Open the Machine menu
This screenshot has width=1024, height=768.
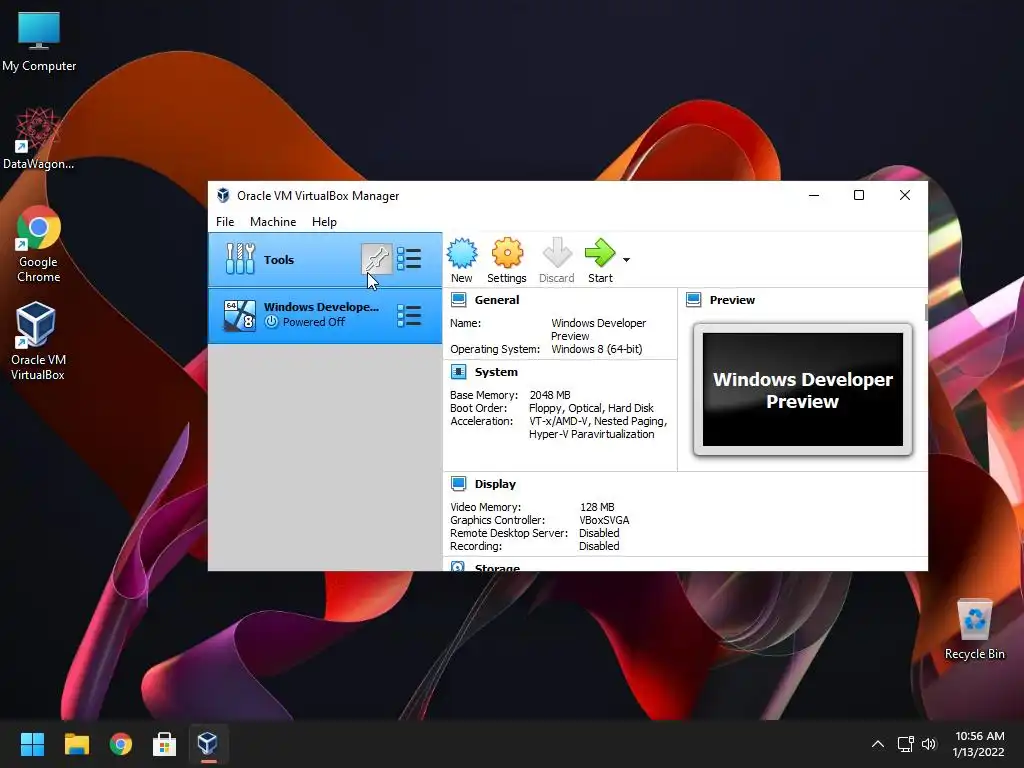tap(273, 222)
